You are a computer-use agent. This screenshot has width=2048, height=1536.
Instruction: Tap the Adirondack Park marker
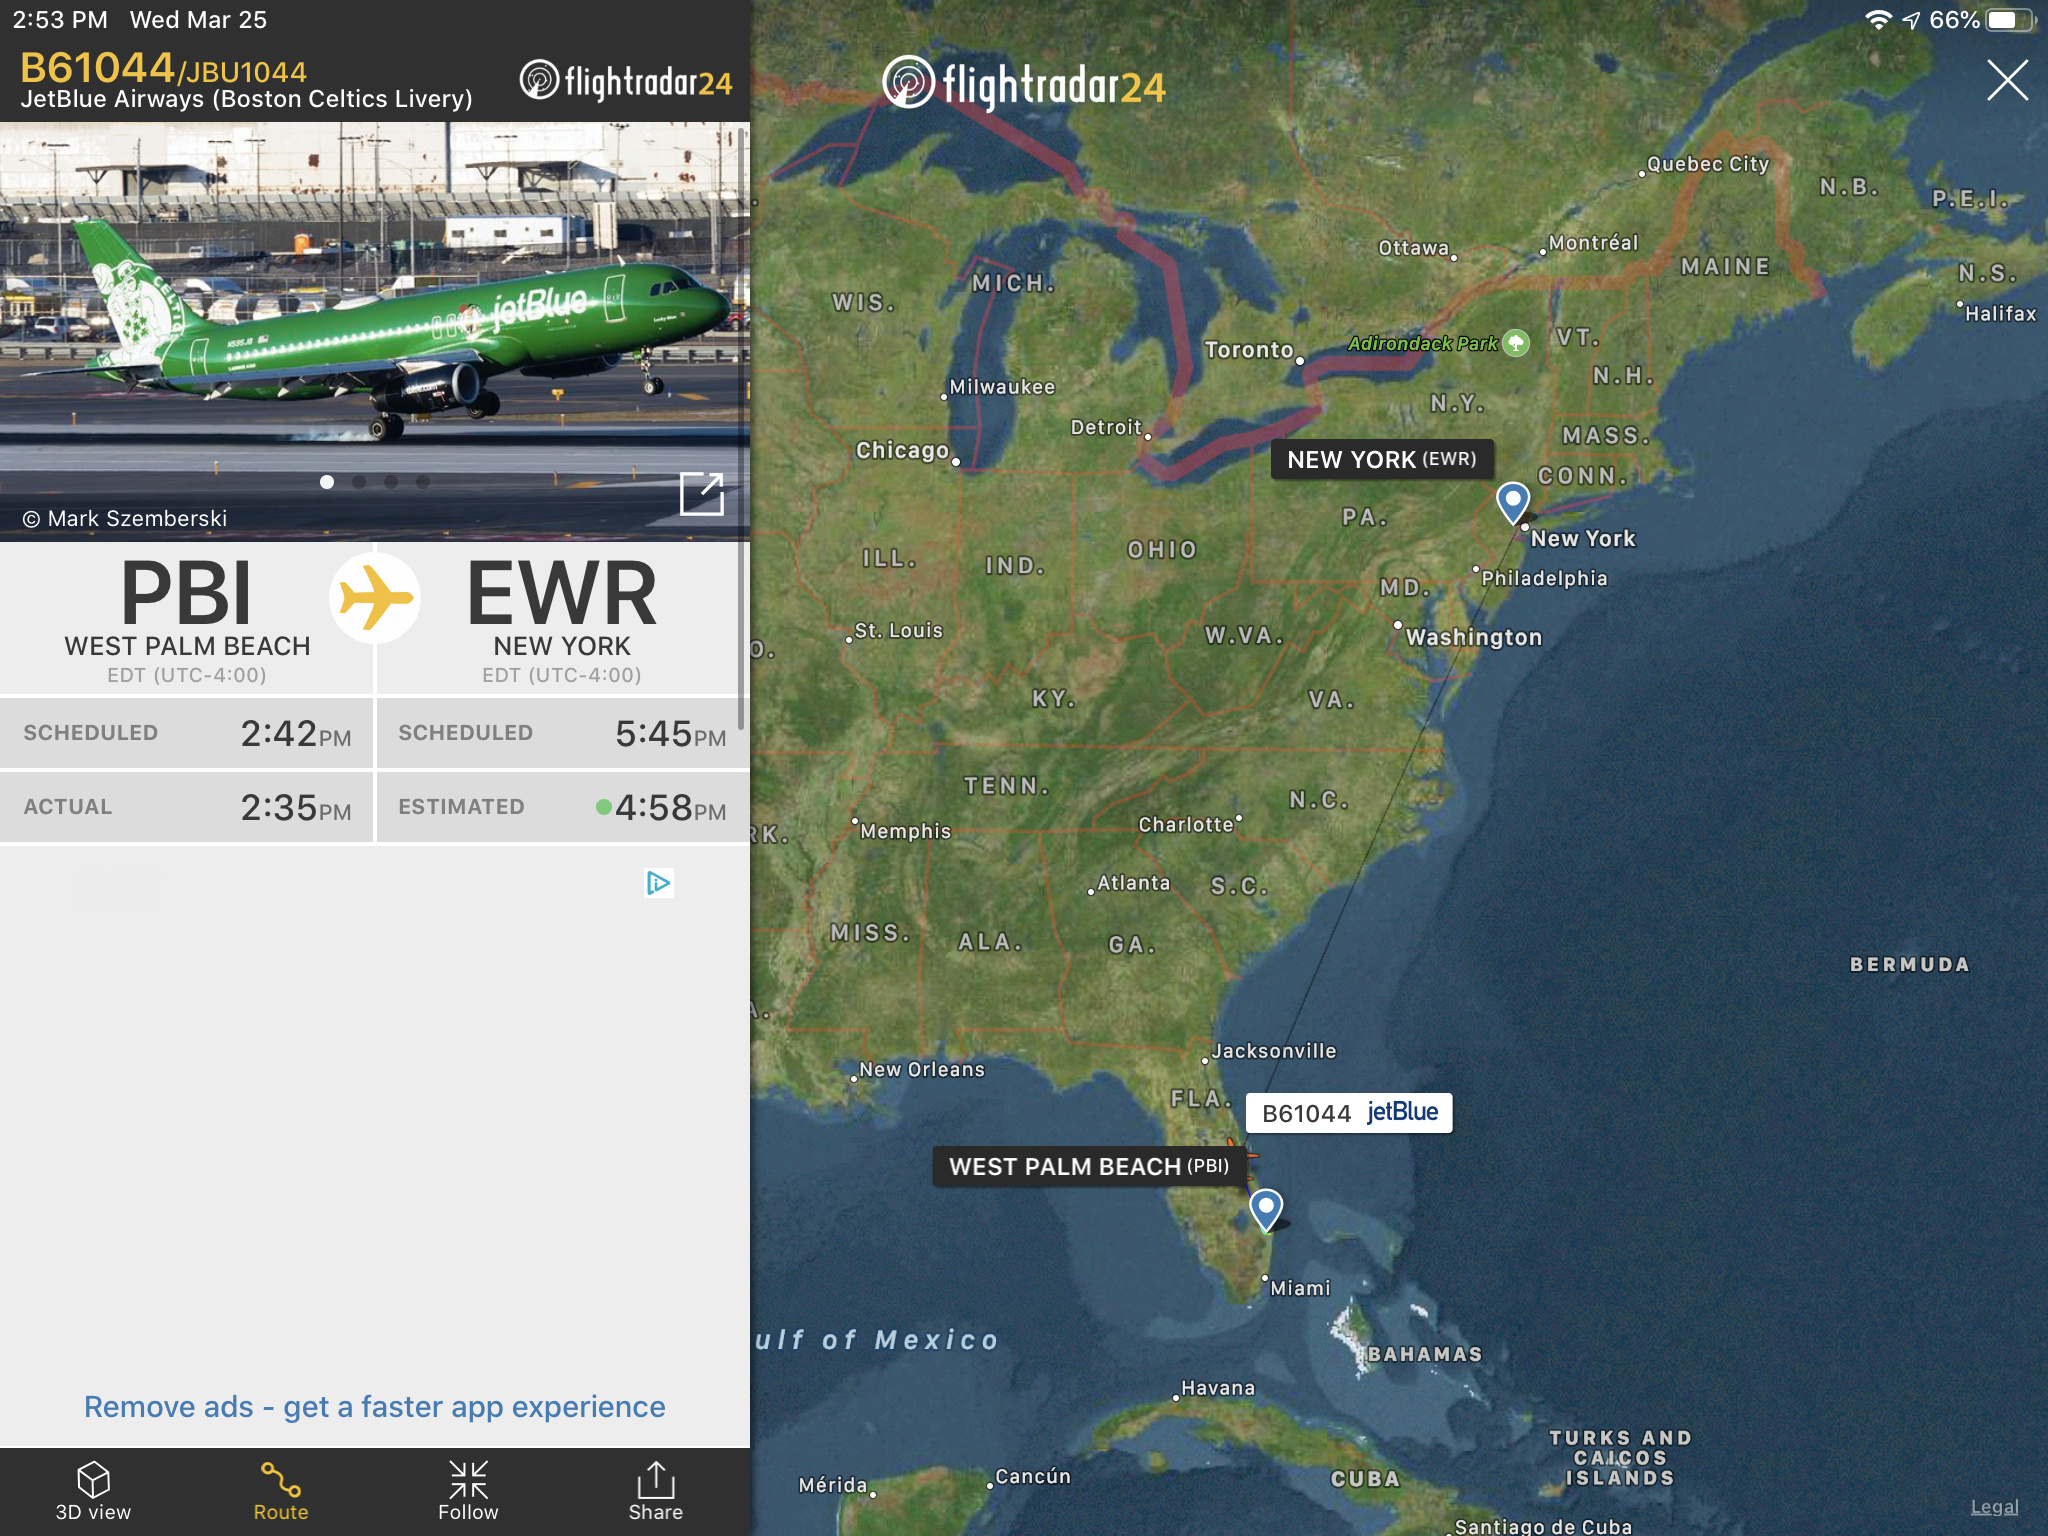point(1517,343)
